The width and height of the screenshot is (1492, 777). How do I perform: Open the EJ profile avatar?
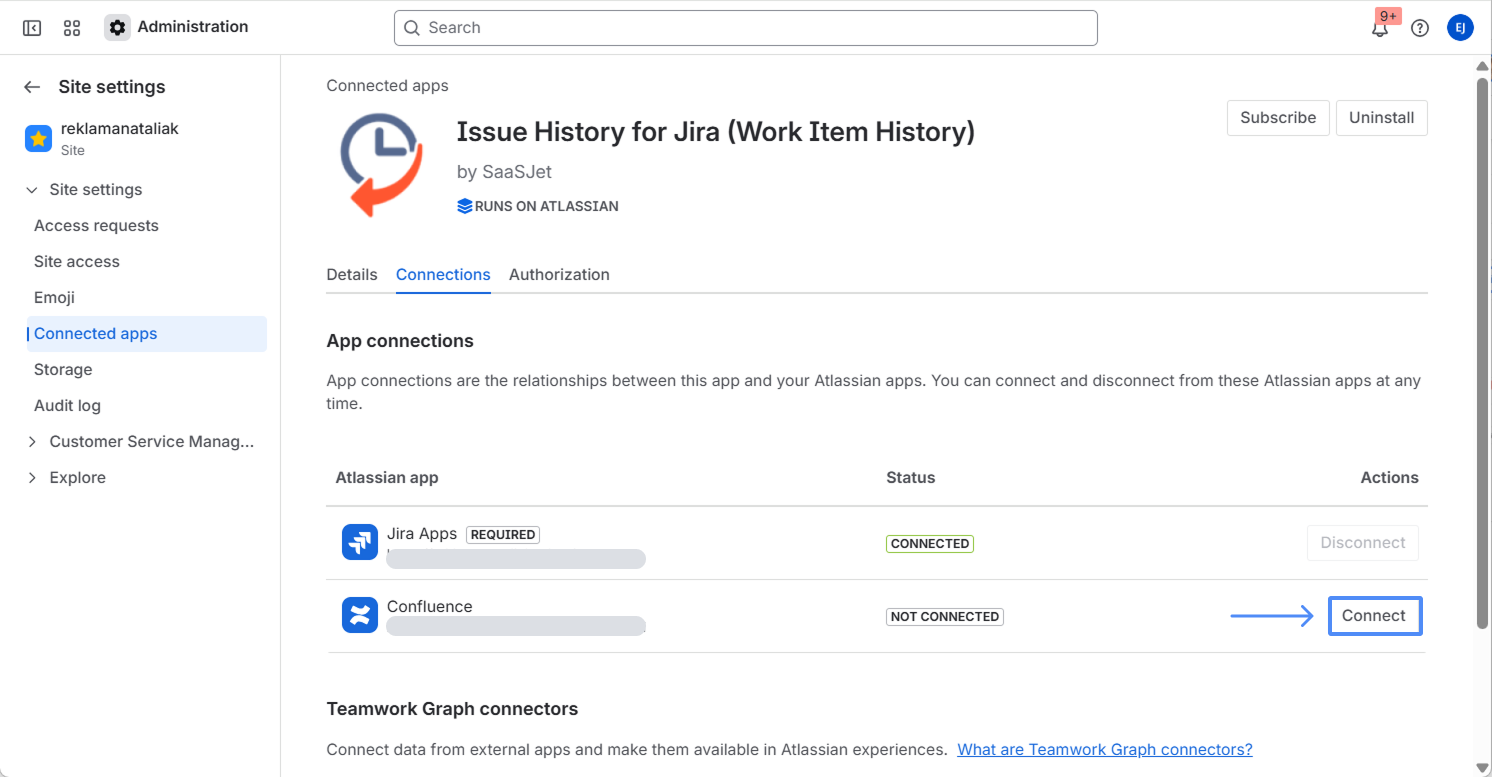(x=1460, y=28)
